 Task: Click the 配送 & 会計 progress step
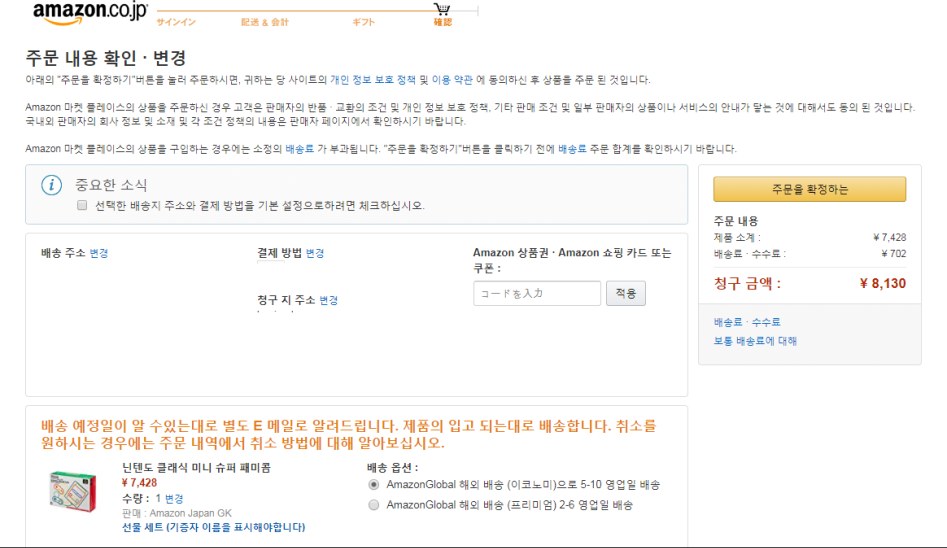265,22
